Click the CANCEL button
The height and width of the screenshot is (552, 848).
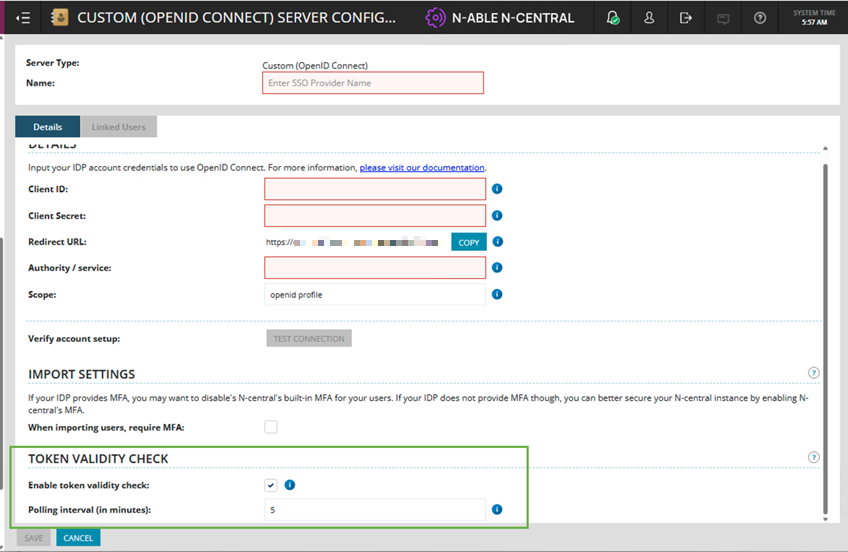coord(78,538)
